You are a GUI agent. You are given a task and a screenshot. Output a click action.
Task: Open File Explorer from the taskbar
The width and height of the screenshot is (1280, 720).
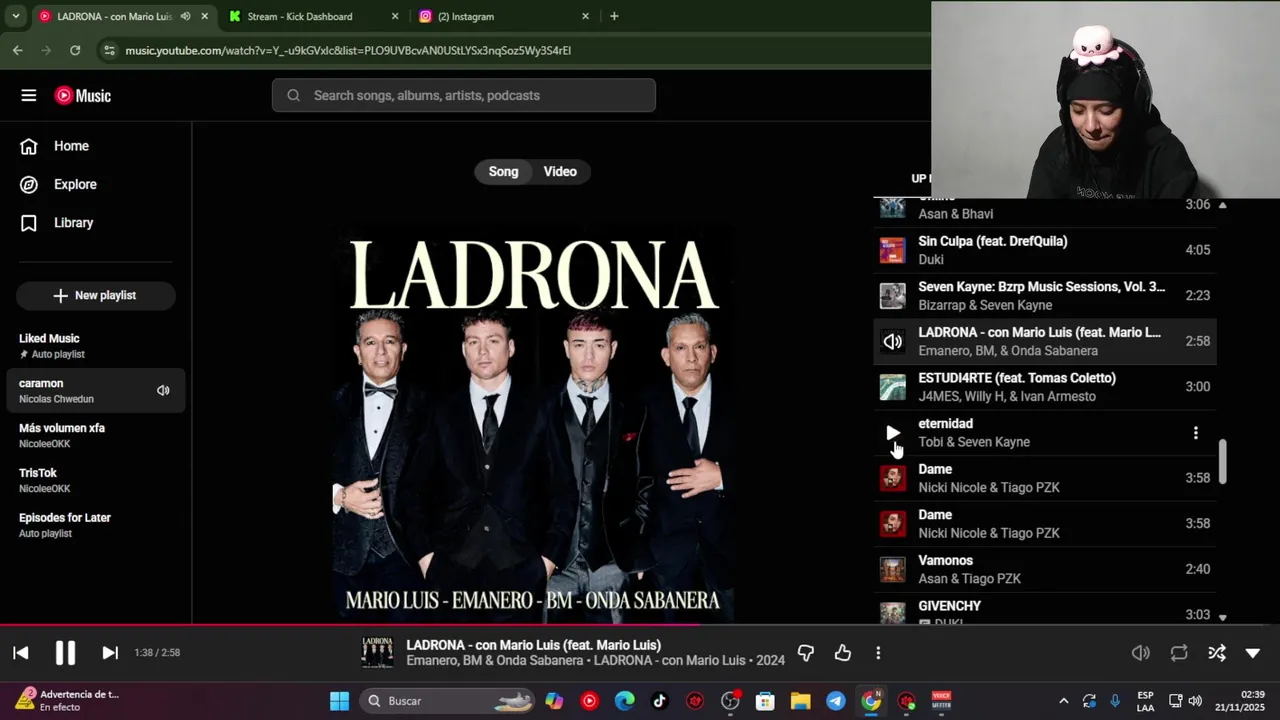click(800, 701)
